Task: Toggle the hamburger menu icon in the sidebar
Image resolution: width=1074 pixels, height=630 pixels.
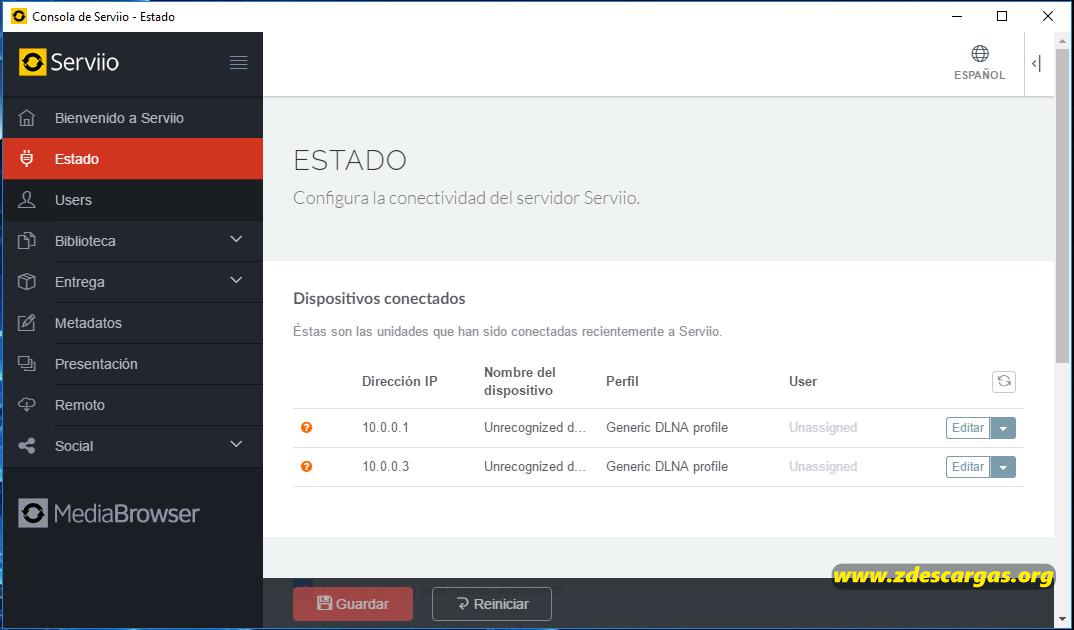Action: [x=238, y=62]
